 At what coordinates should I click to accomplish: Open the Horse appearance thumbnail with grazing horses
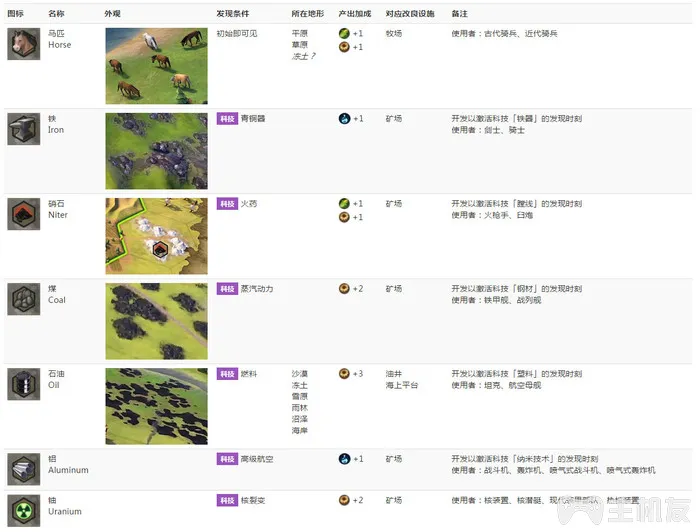(x=156, y=66)
